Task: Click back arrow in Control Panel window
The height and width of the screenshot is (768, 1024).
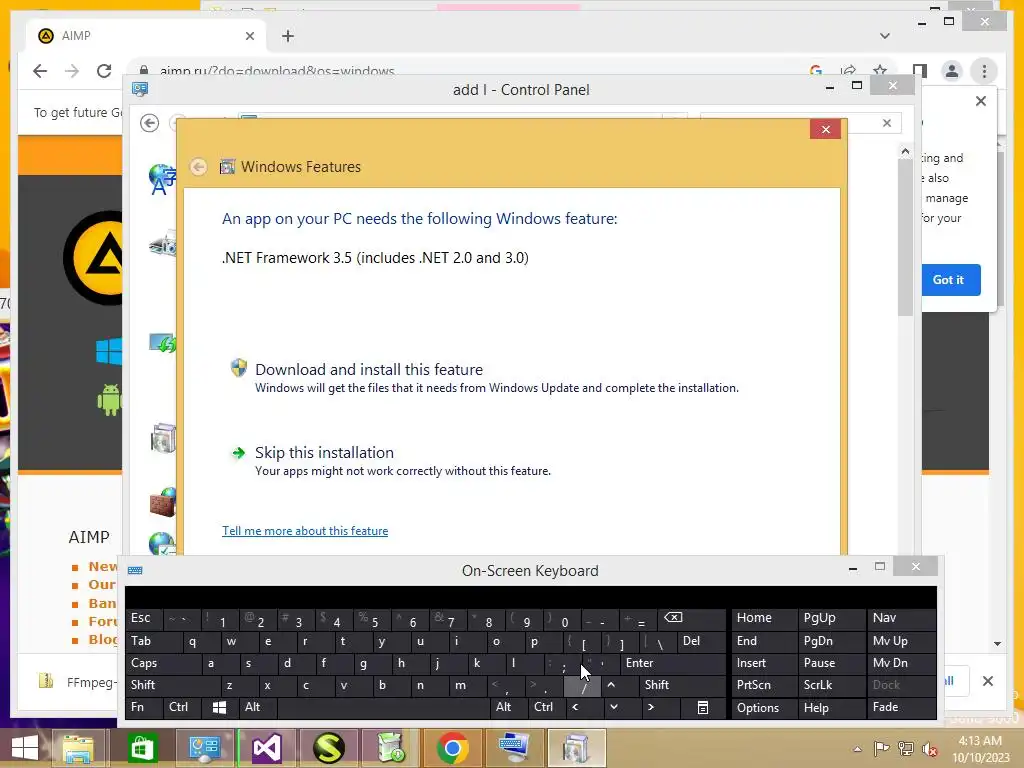Action: (150, 123)
